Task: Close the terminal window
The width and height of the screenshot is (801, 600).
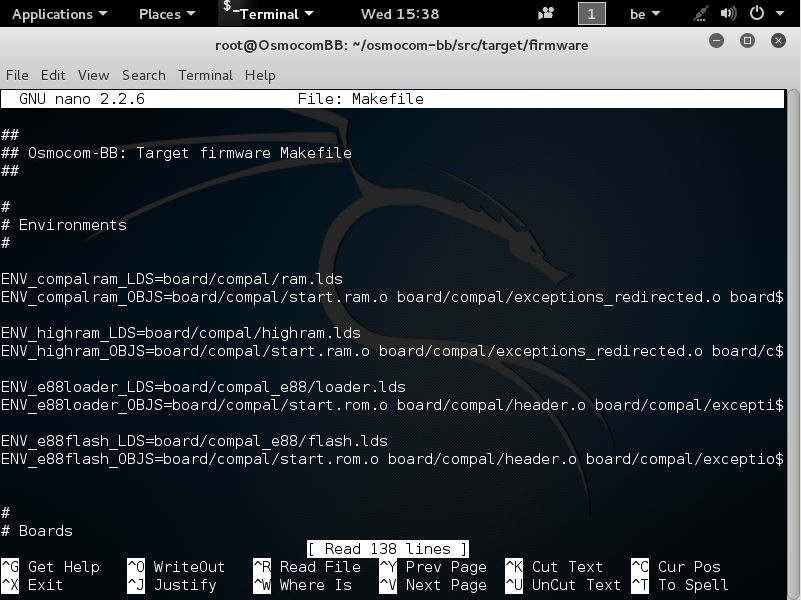Action: (x=778, y=41)
